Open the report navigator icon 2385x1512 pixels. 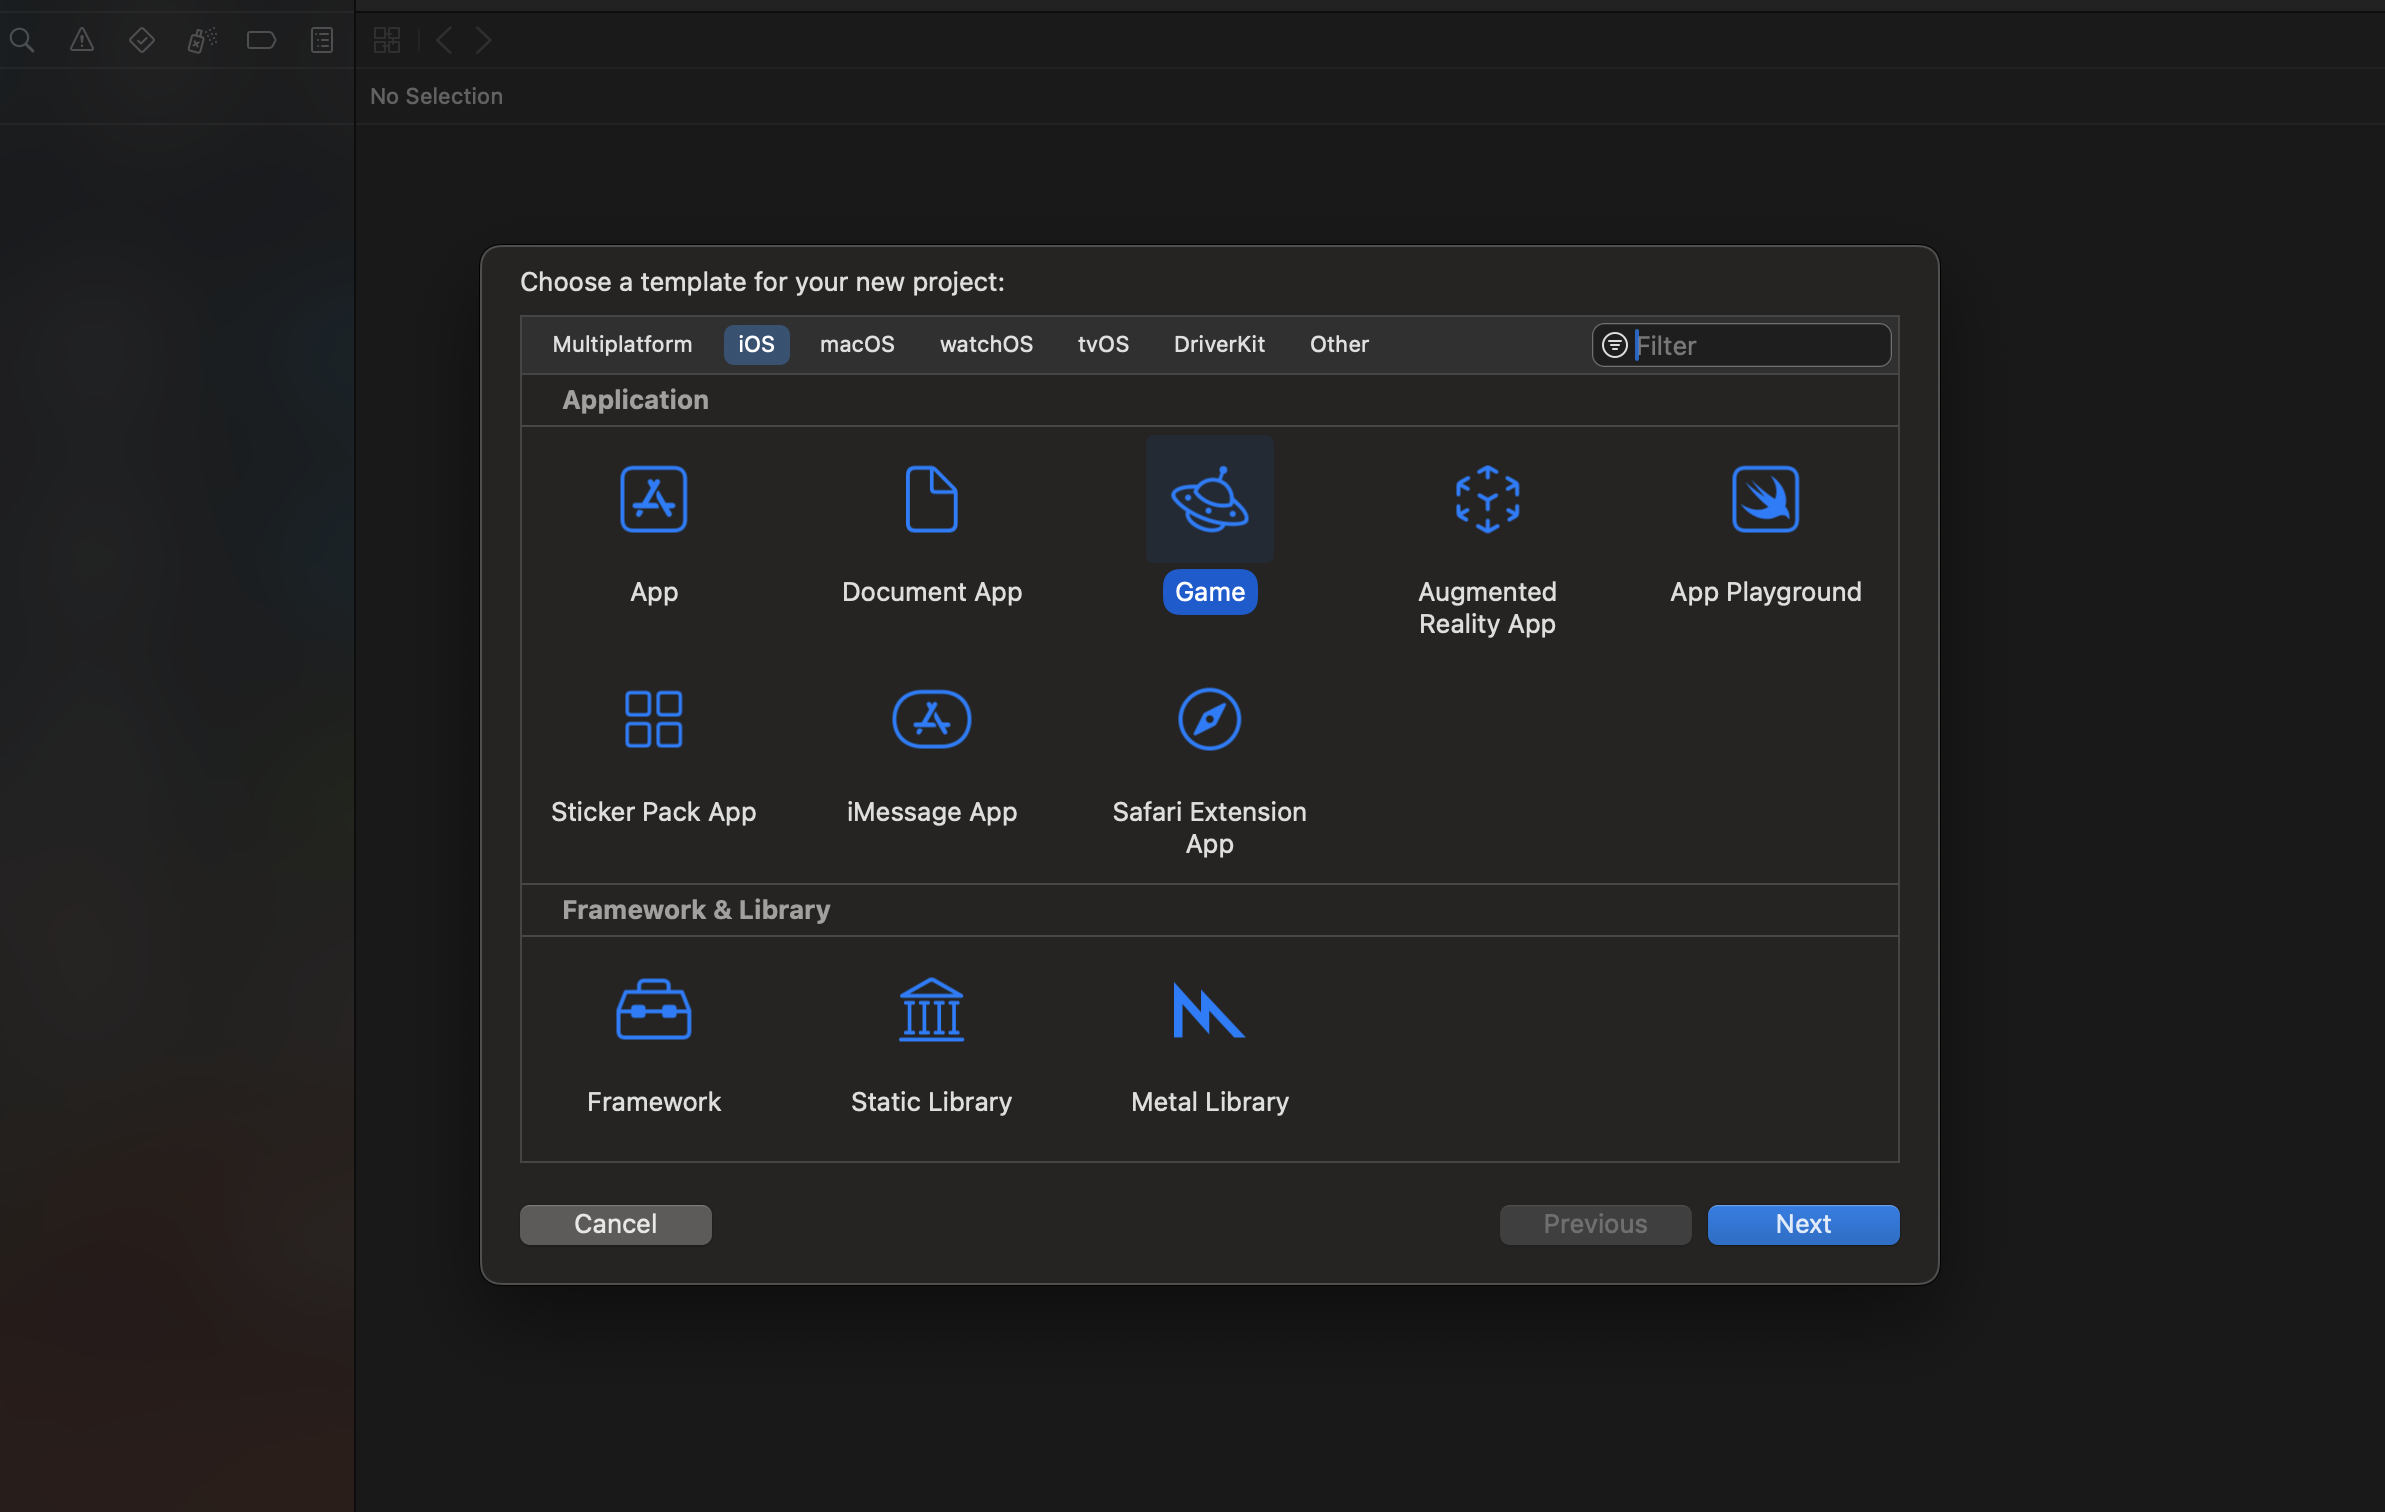321,40
